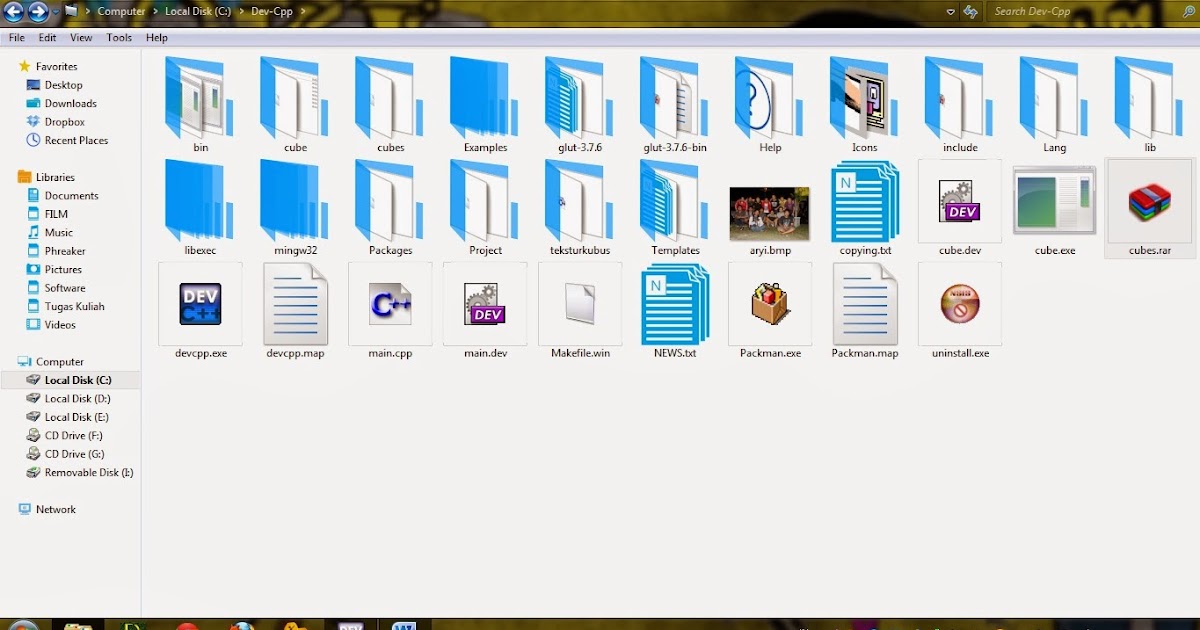Click Dev-Cpp in the address bar
Screen dimensions: 1200x630
[272, 12]
